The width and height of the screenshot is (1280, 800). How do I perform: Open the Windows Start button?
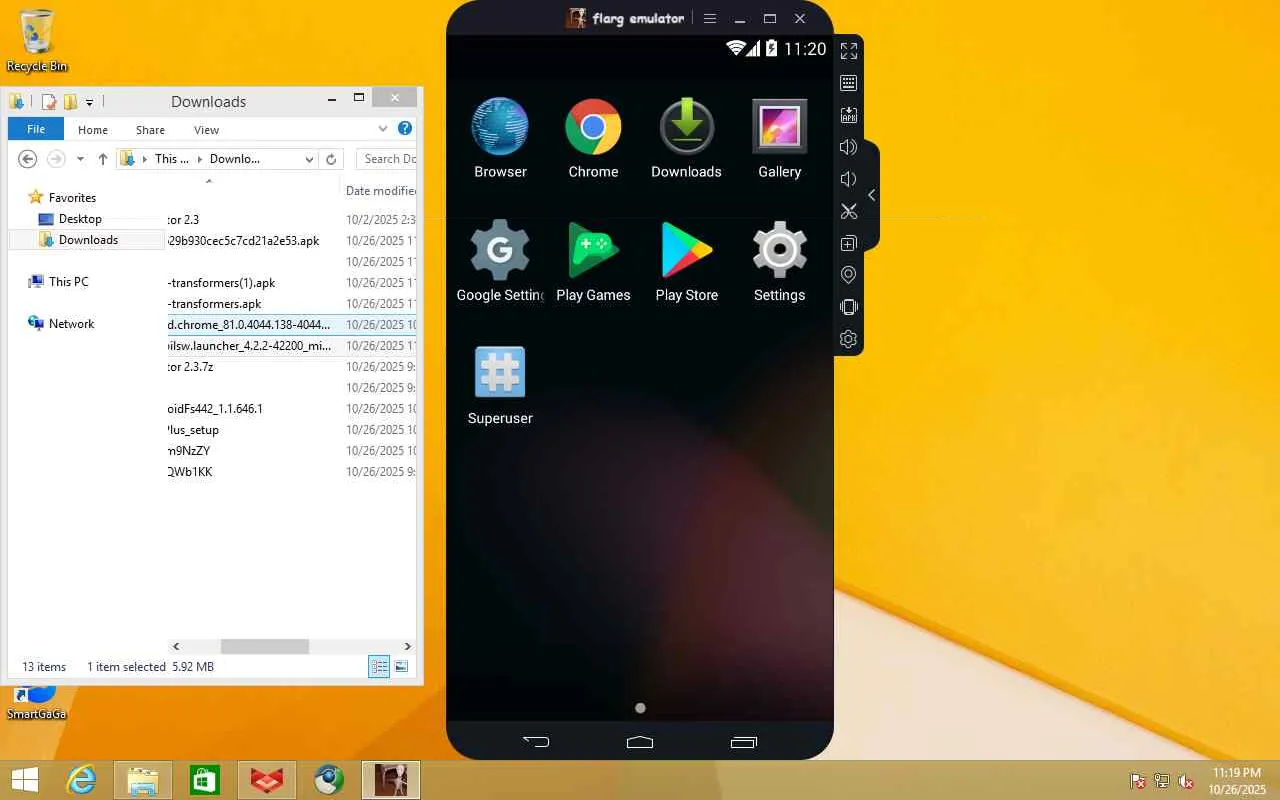25,780
